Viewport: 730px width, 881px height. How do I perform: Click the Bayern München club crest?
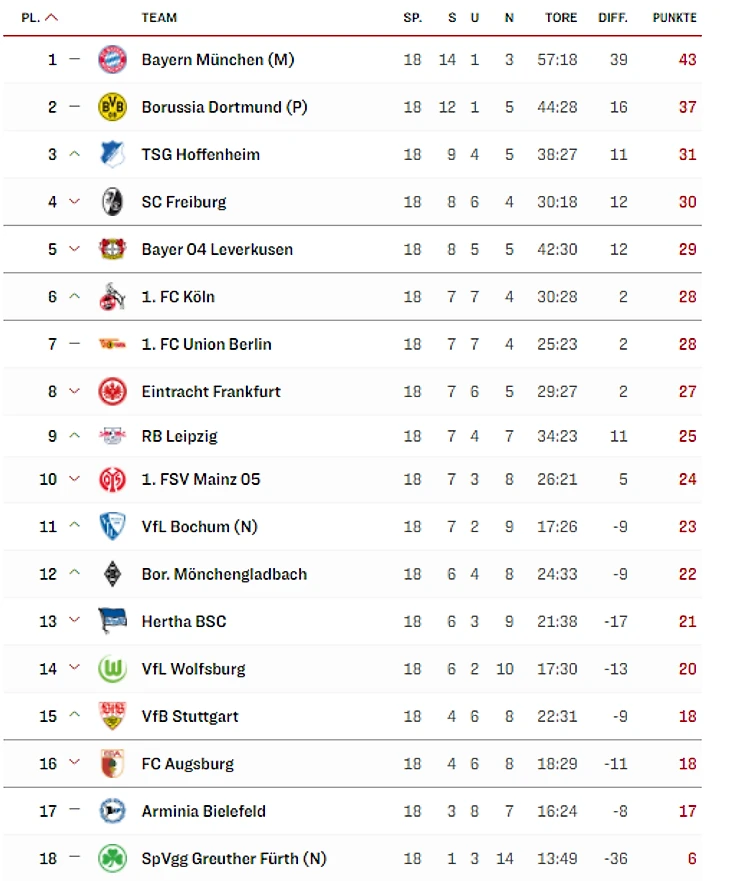(112, 60)
